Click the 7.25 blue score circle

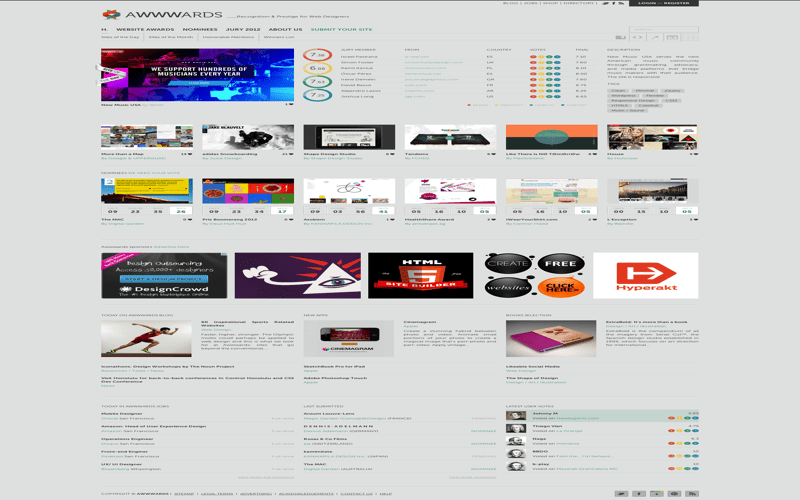(x=317, y=95)
